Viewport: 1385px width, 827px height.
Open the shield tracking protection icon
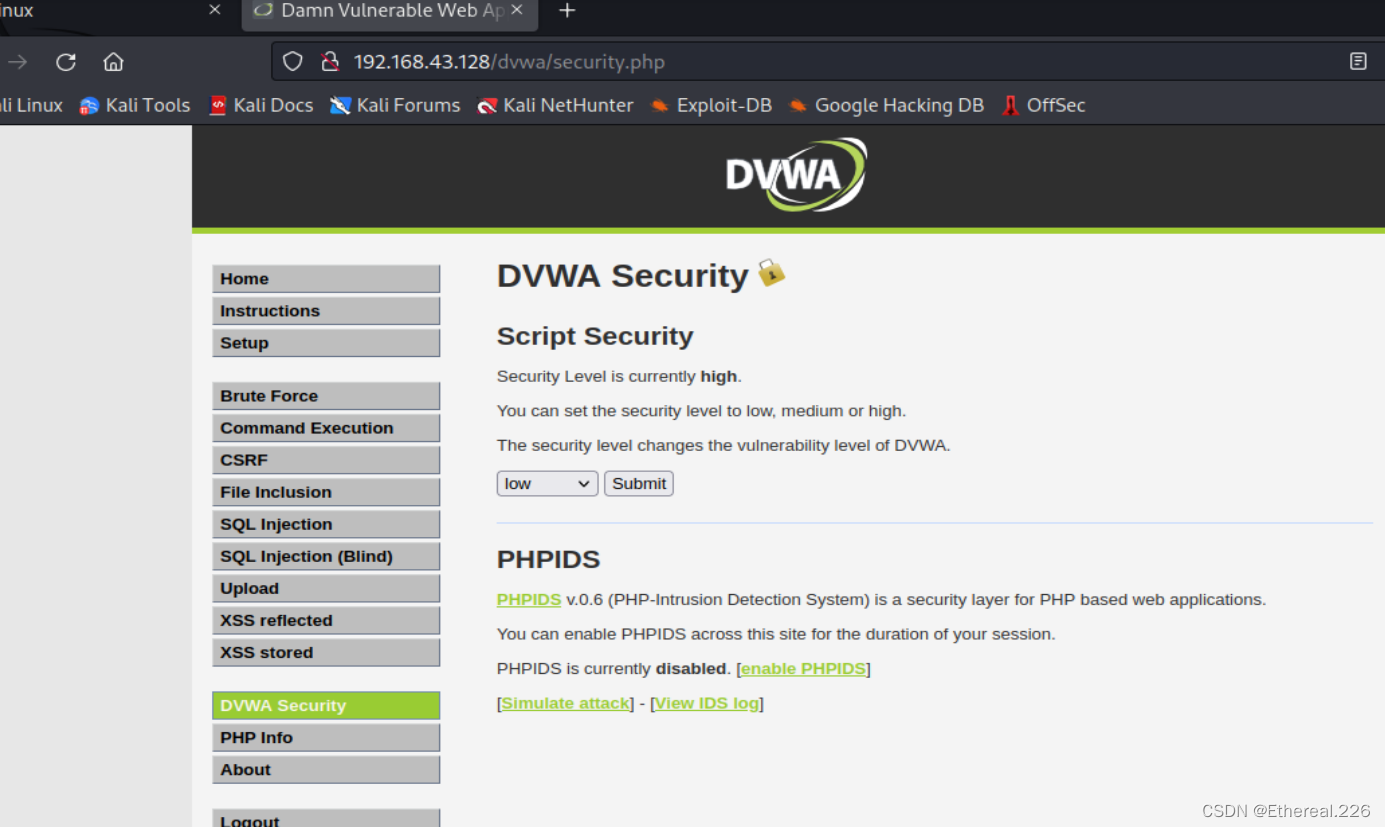292,62
